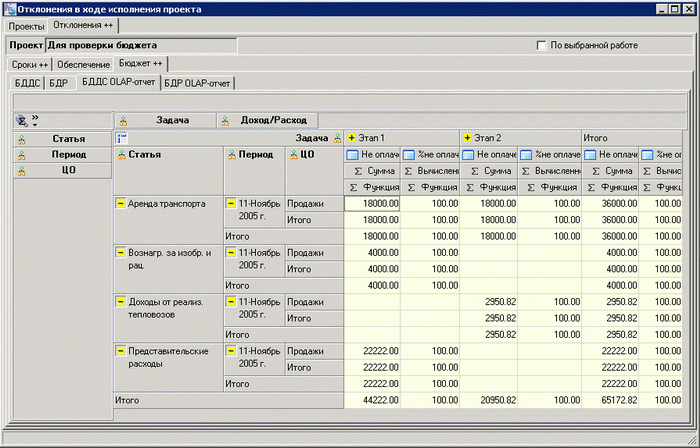Click the Доход/Расход filter field button
Viewport: 700px width, 448px height.
pos(267,120)
